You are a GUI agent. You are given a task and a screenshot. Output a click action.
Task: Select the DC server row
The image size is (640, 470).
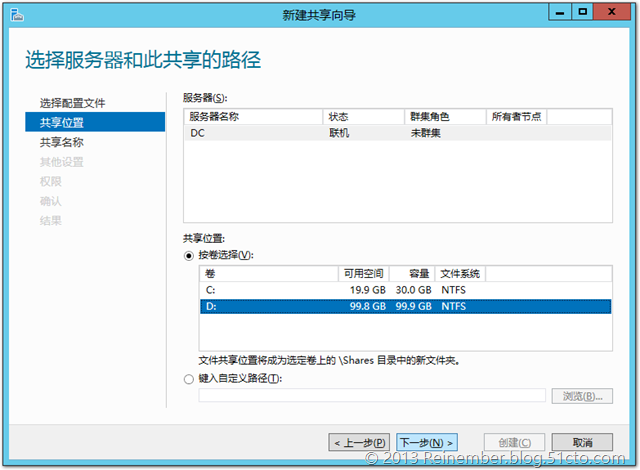[398, 133]
